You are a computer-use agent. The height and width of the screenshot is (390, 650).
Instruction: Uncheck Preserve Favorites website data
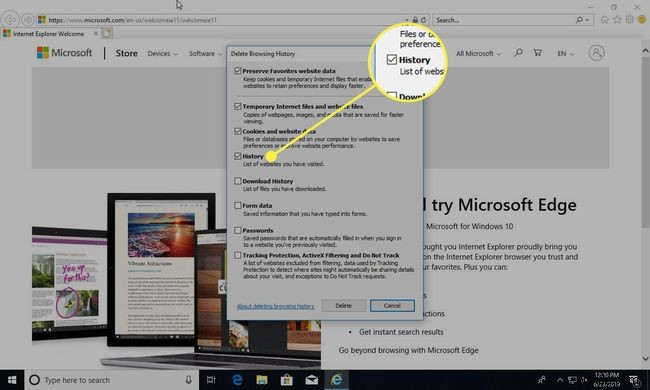238,71
